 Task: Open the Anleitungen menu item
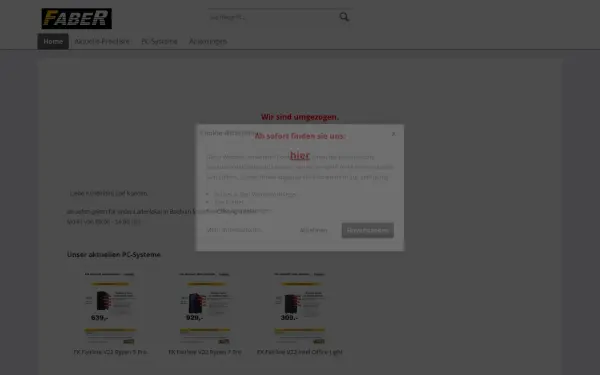coord(208,41)
